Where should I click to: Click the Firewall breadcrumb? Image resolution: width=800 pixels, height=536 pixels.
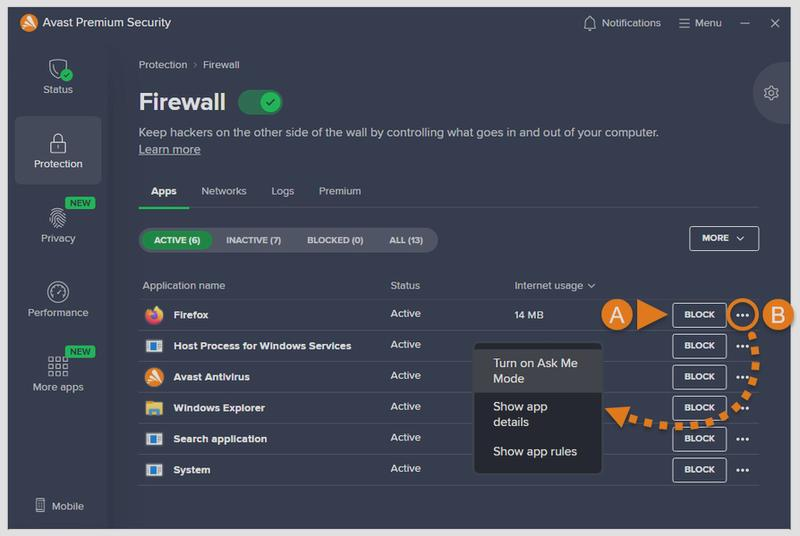(221, 65)
